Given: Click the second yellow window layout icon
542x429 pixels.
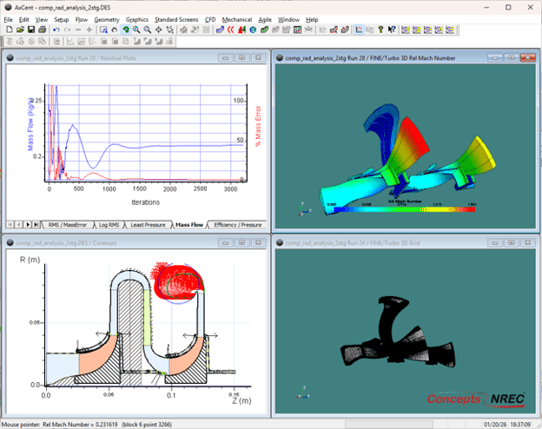Looking at the screenshot, I should [x=417, y=30].
